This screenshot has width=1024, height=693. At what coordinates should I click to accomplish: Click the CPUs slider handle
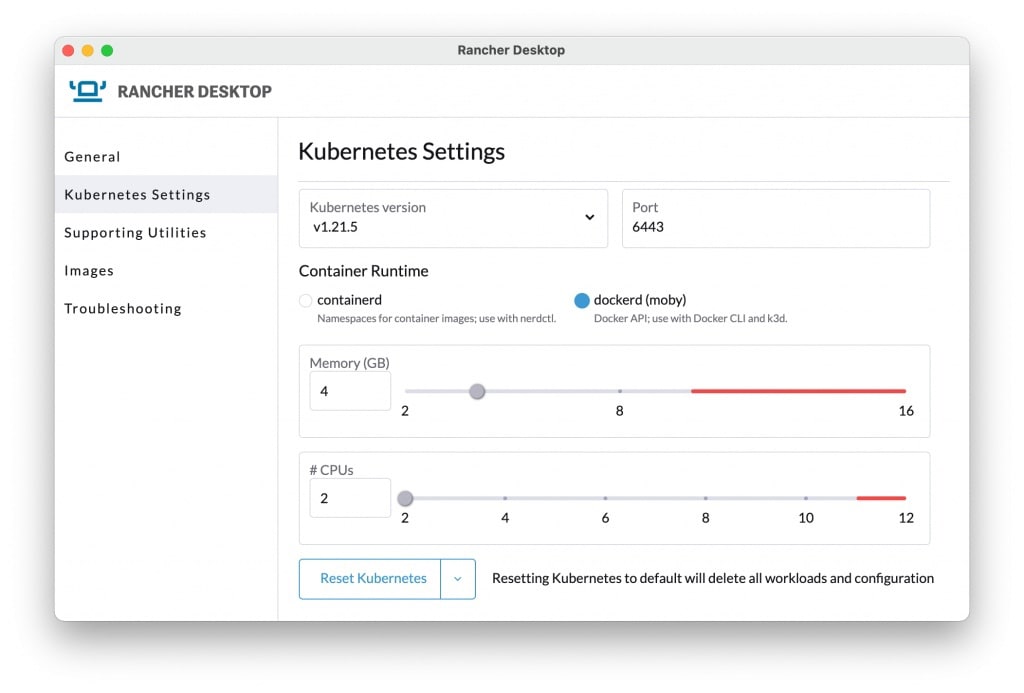(405, 498)
